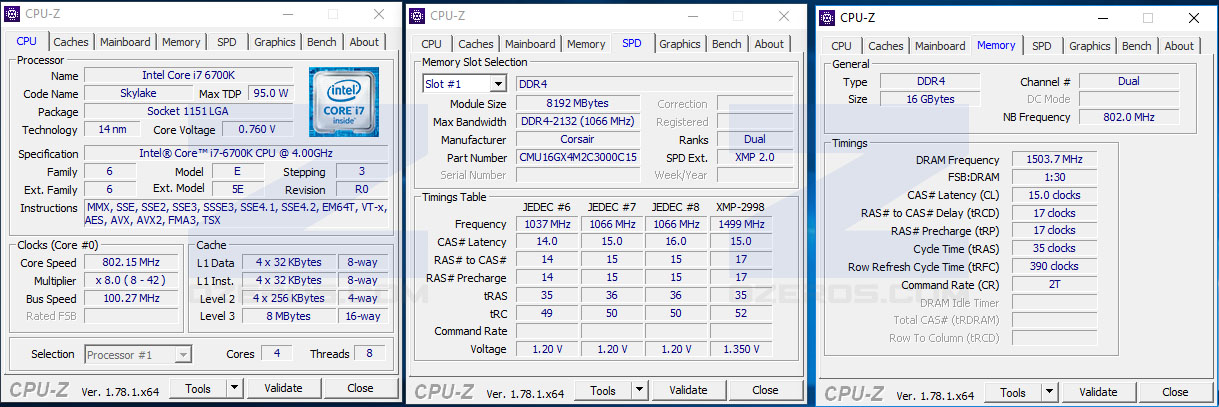Click the Tools button in the right window
The width and height of the screenshot is (1219, 407).
[1013, 393]
